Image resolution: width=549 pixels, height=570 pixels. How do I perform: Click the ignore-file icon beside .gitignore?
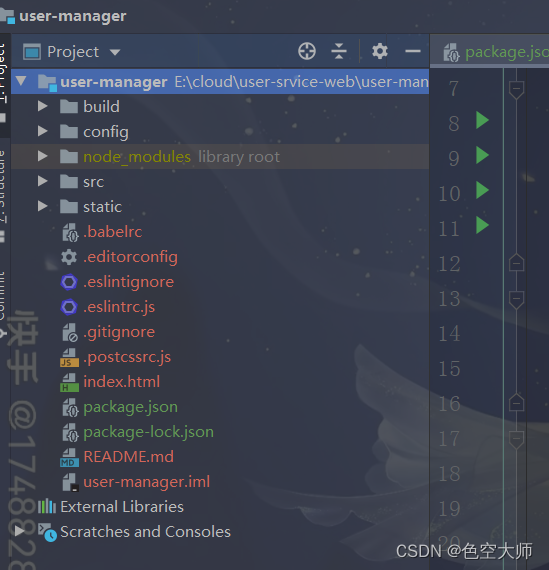tap(69, 333)
